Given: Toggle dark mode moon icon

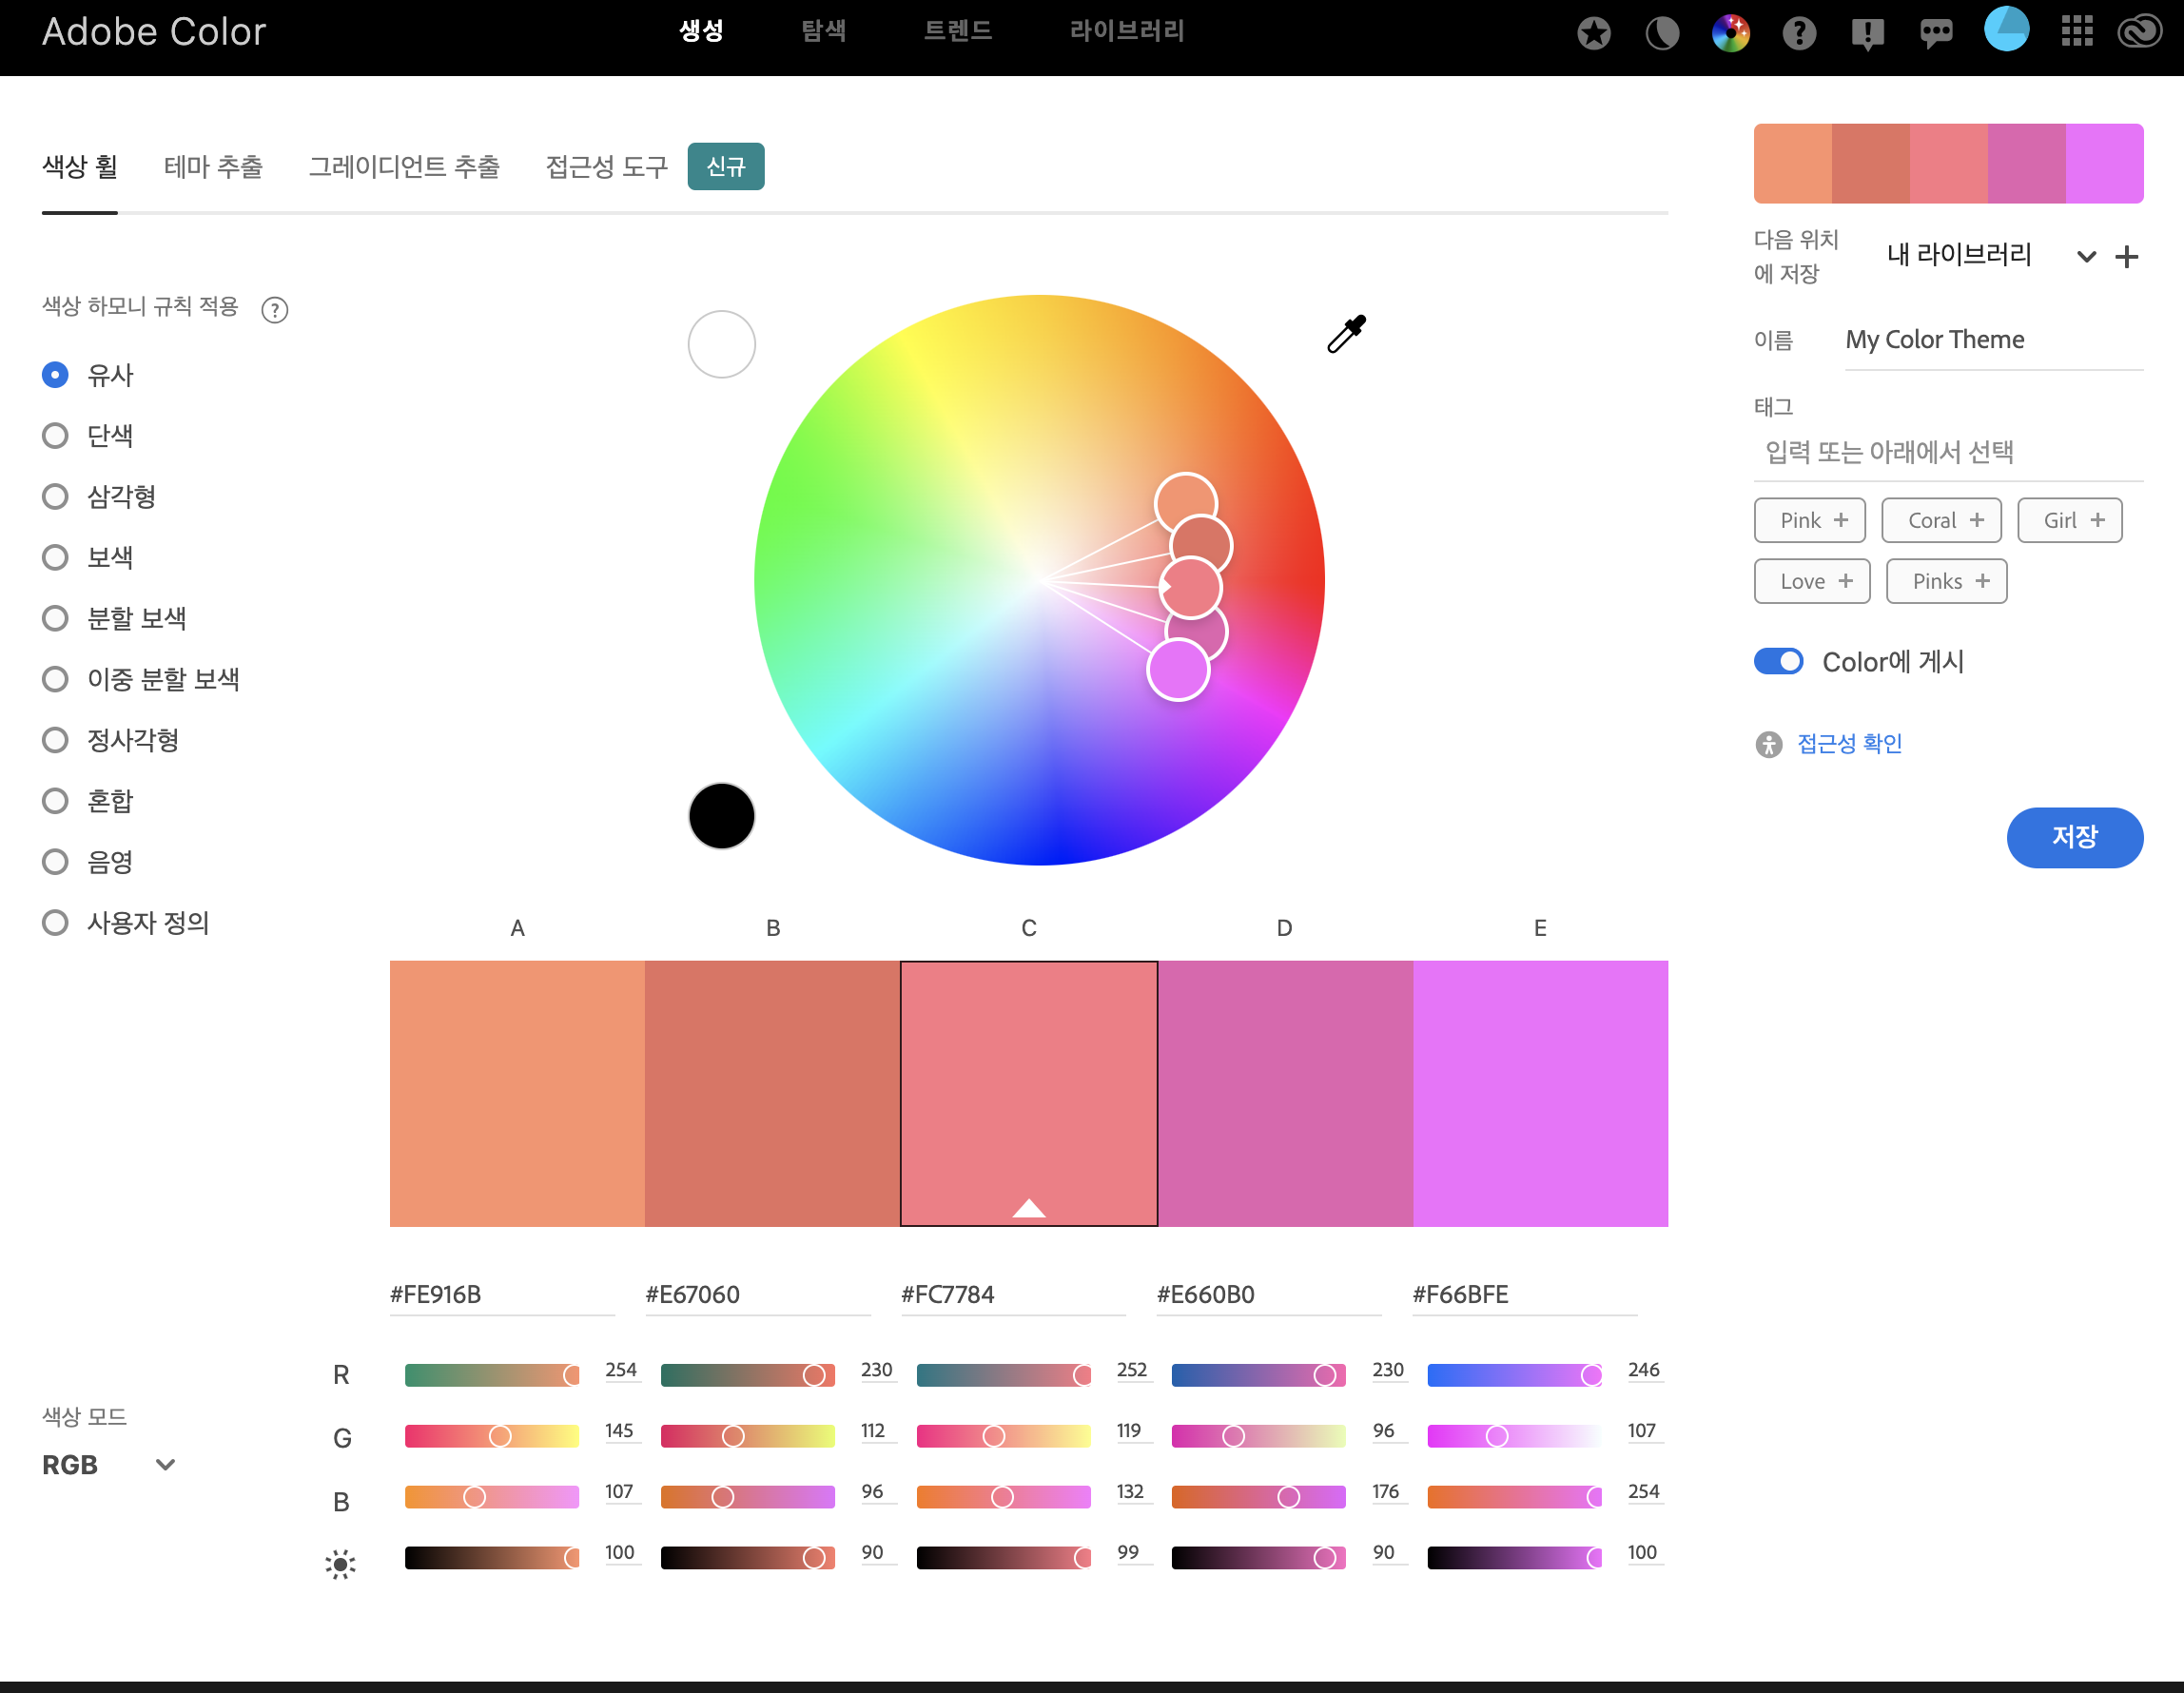Looking at the screenshot, I should click(1662, 34).
